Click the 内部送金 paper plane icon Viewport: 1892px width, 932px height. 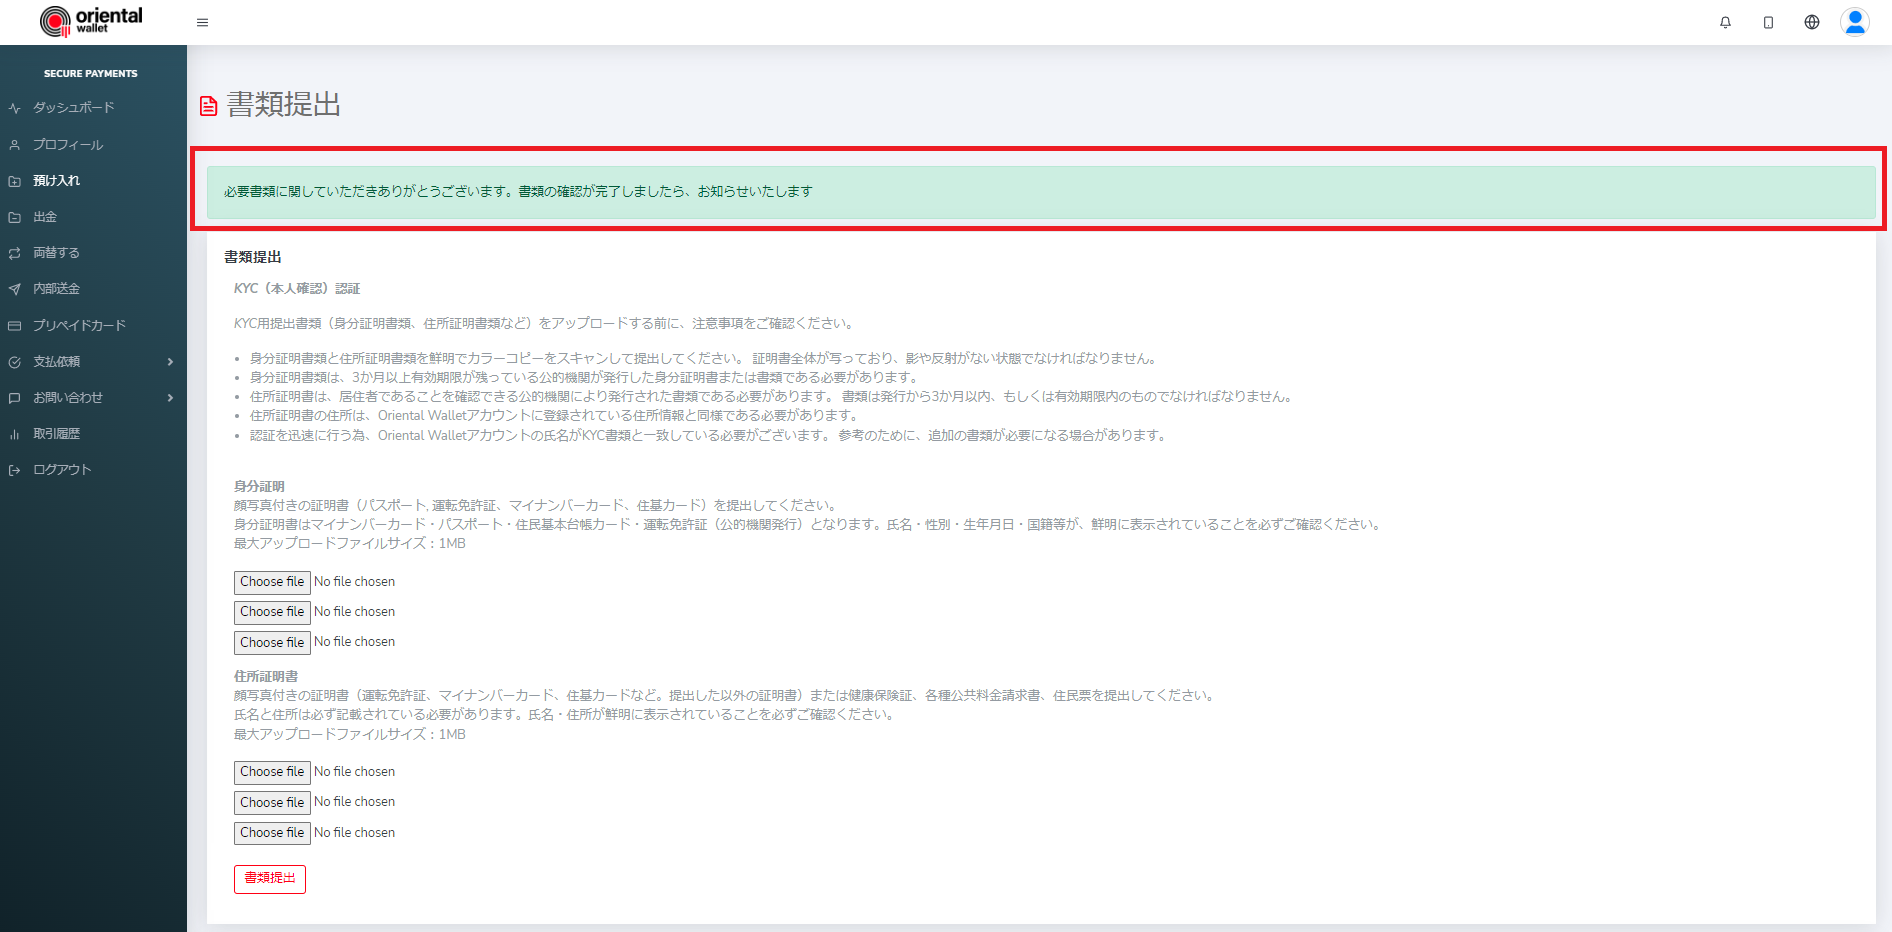click(x=14, y=289)
